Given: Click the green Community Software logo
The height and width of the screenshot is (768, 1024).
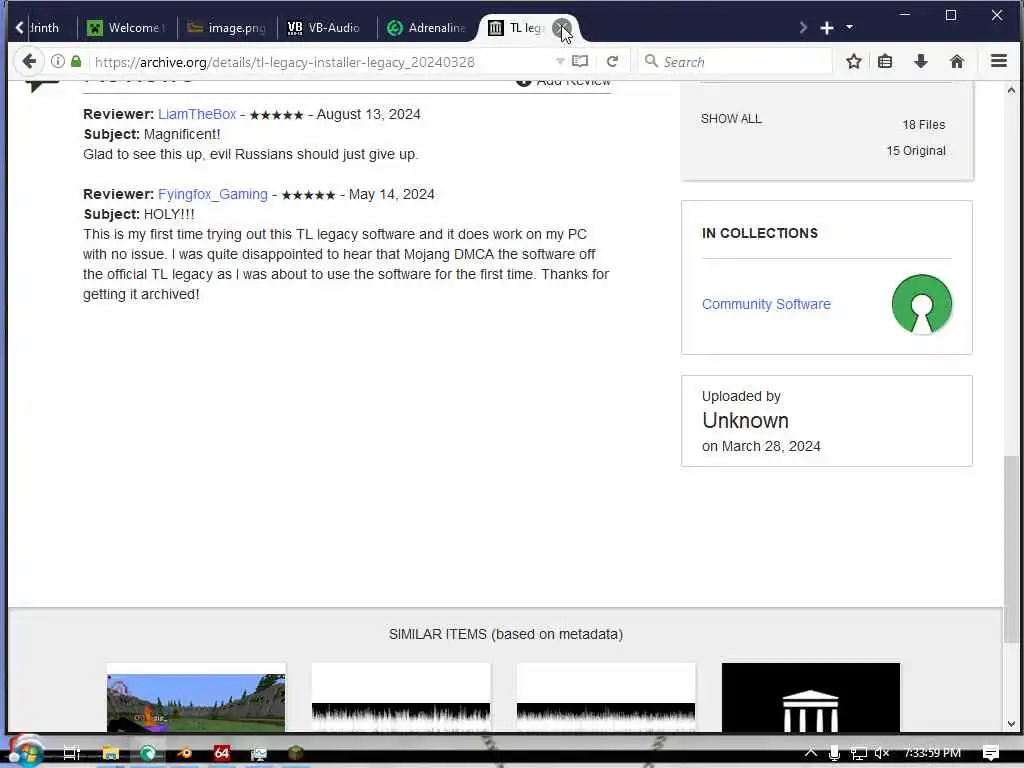Looking at the screenshot, I should point(921,304).
